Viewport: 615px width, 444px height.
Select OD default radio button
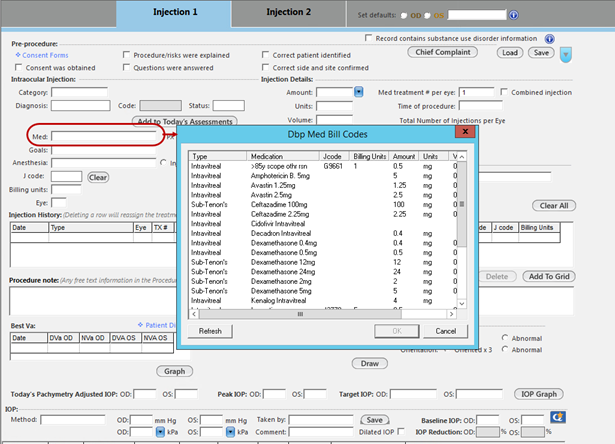404,16
